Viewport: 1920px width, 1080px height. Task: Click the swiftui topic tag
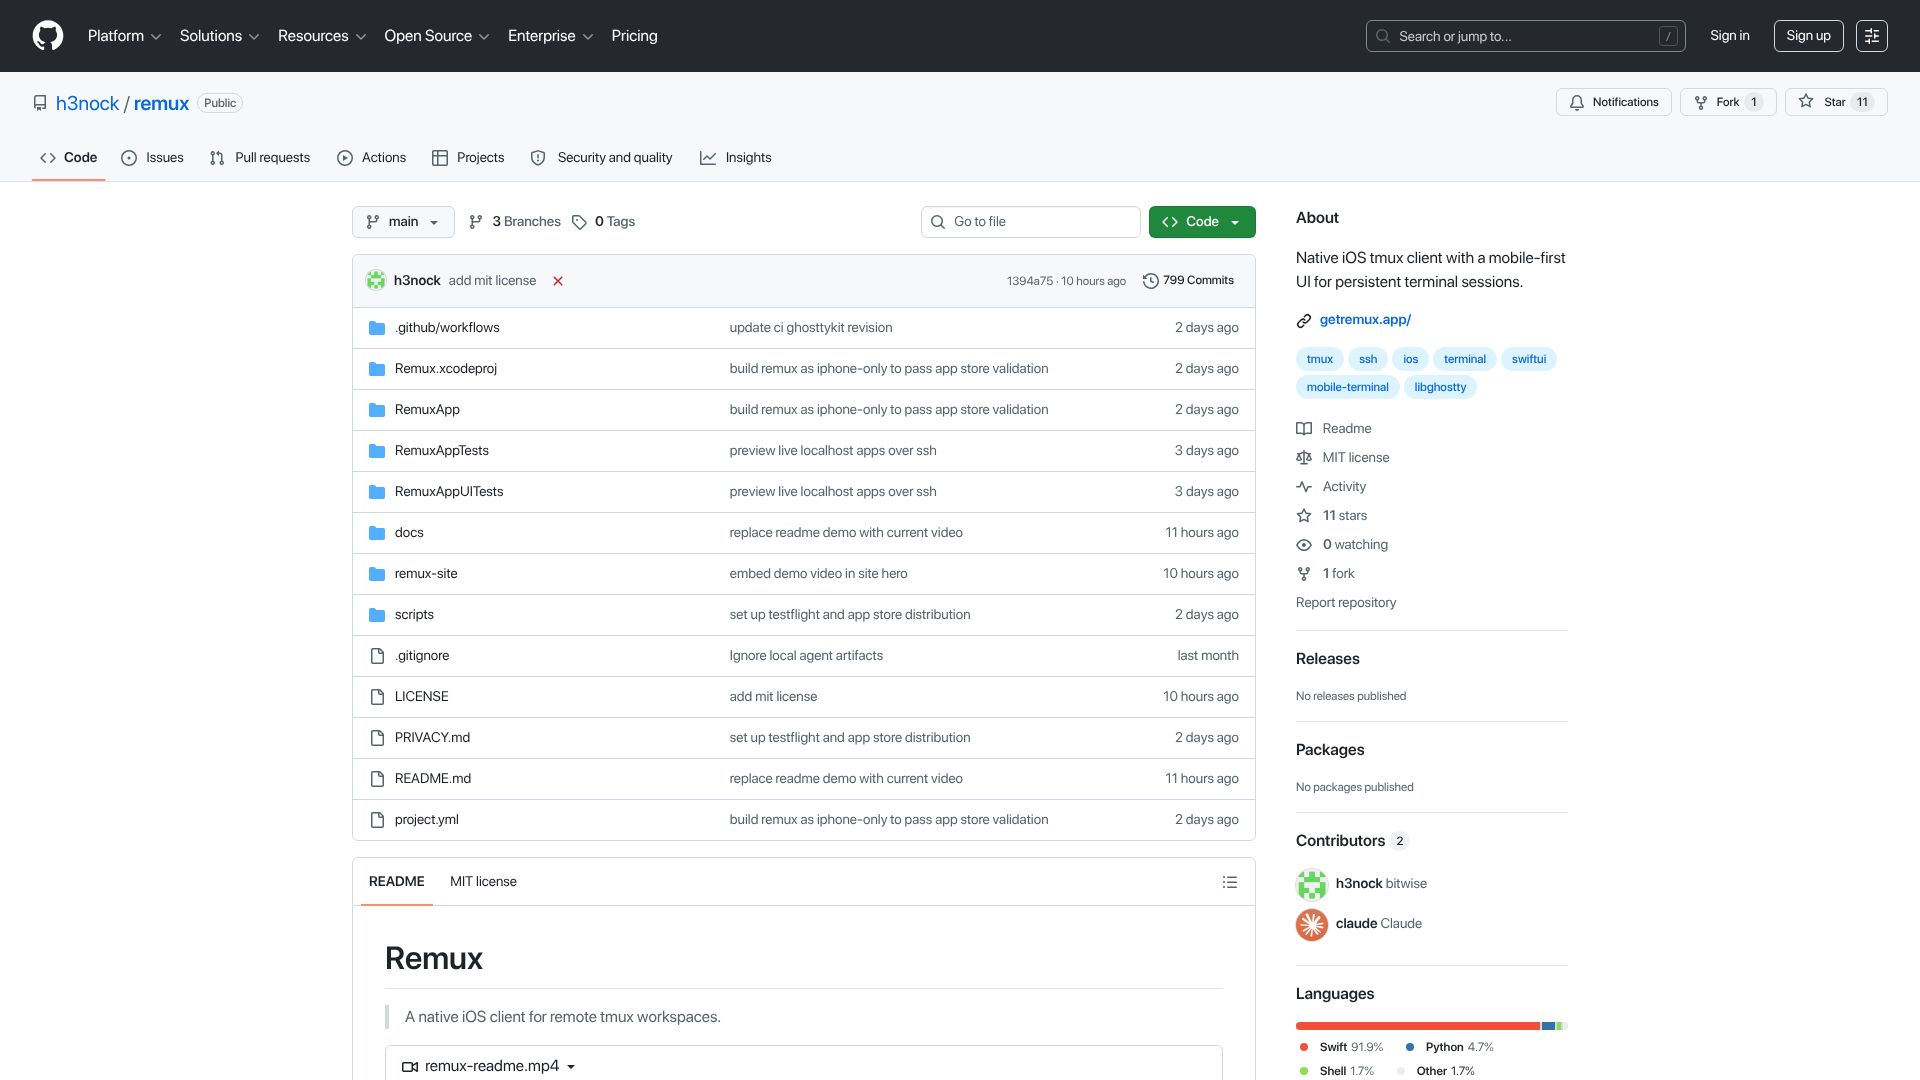point(1528,359)
